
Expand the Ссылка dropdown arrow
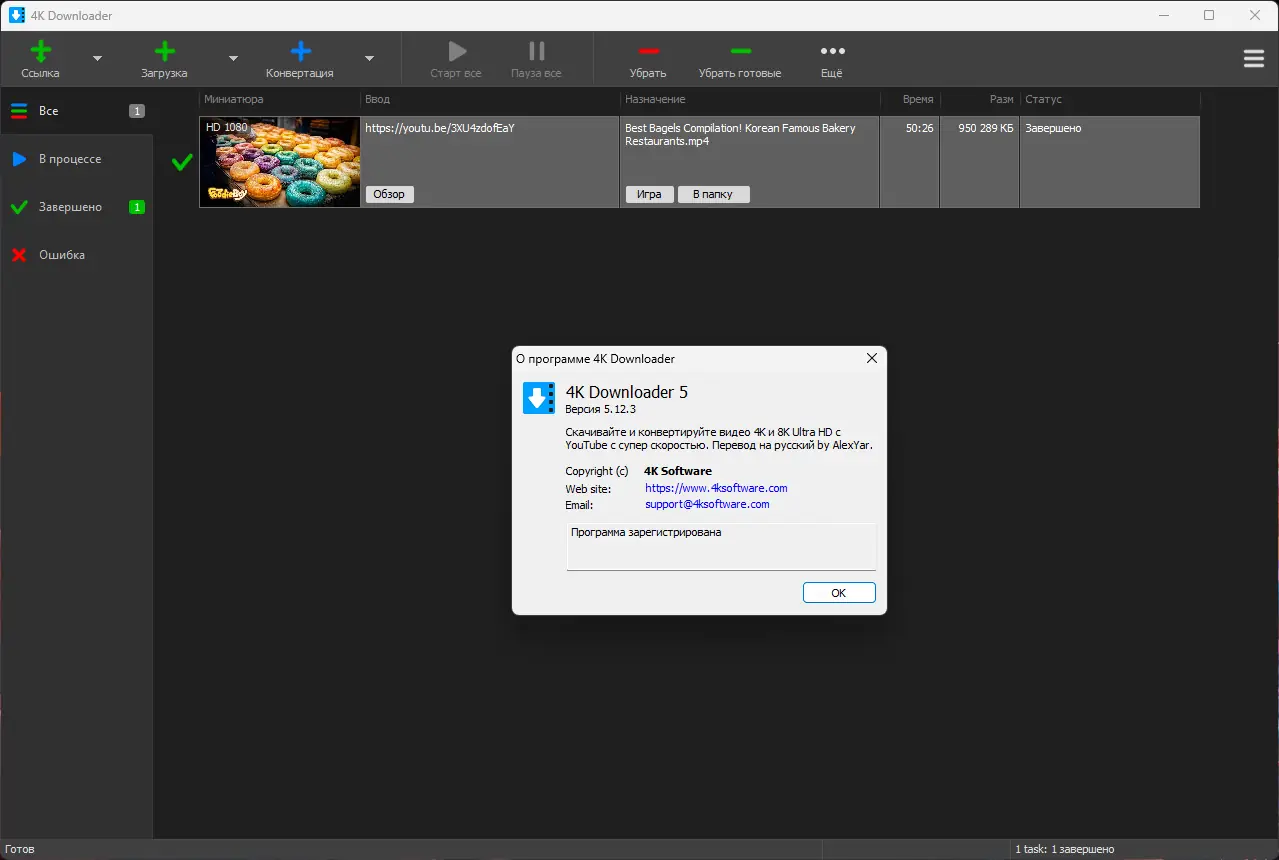[x=97, y=58]
